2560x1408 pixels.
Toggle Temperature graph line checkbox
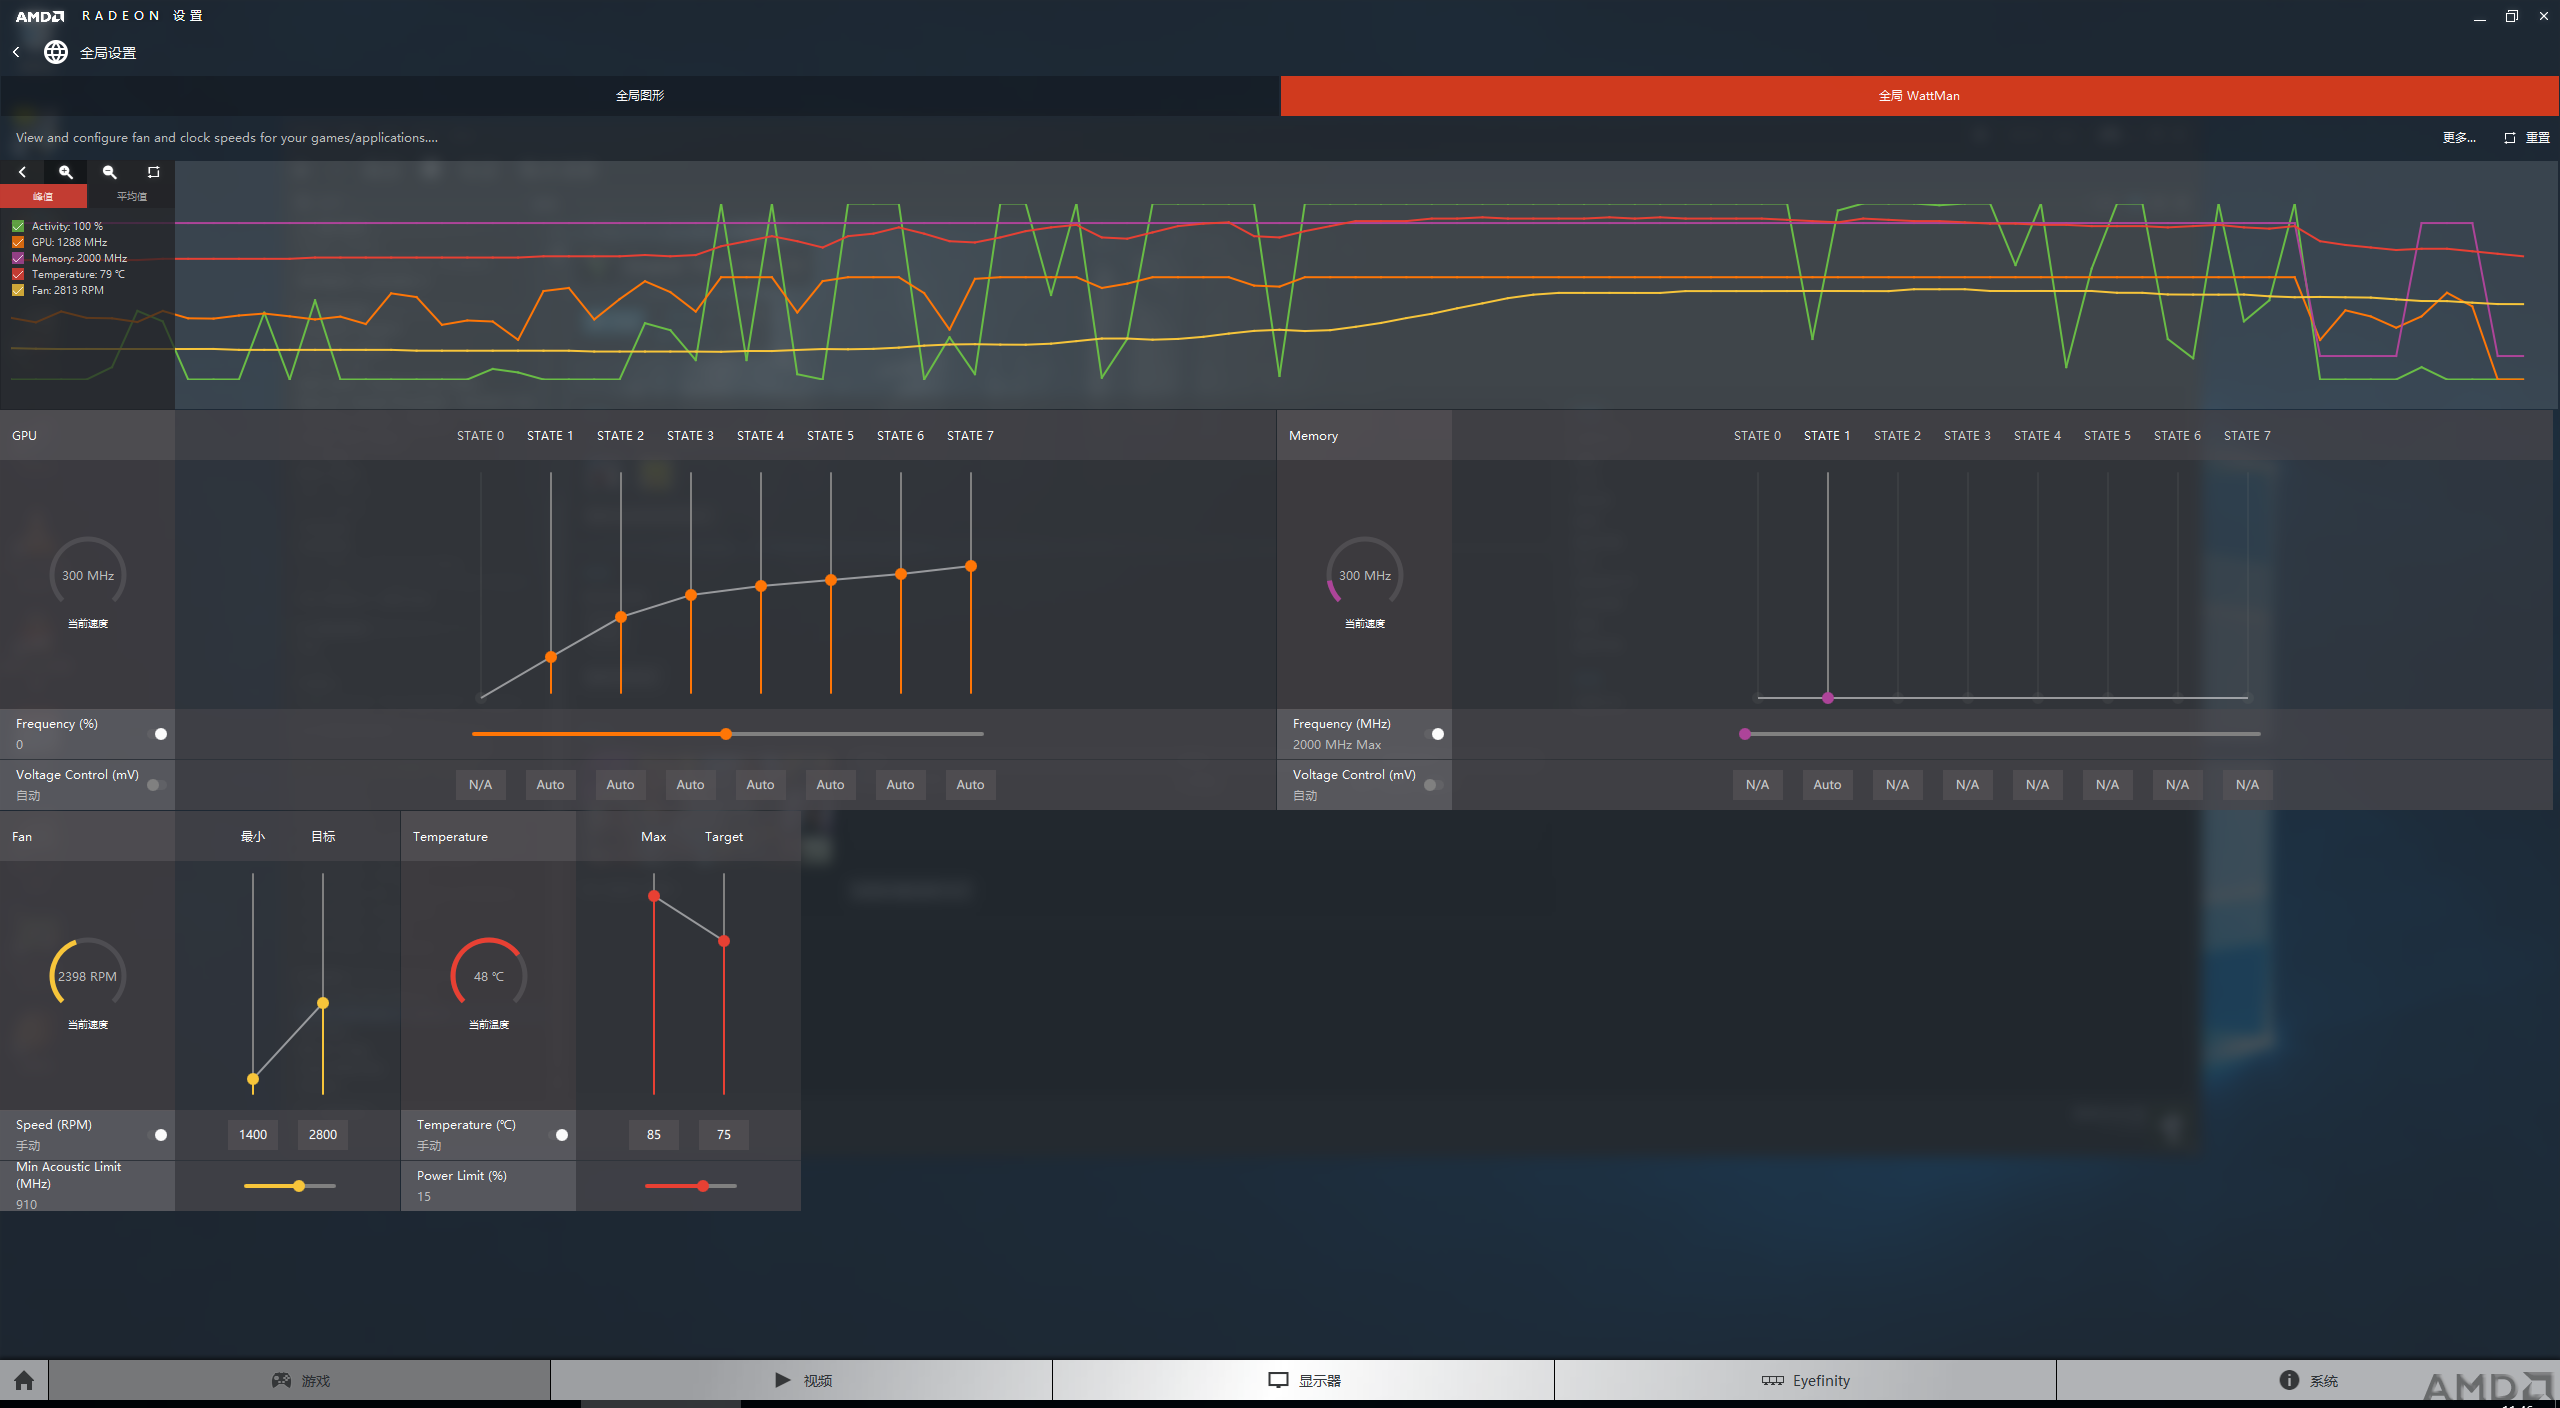pos(18,274)
